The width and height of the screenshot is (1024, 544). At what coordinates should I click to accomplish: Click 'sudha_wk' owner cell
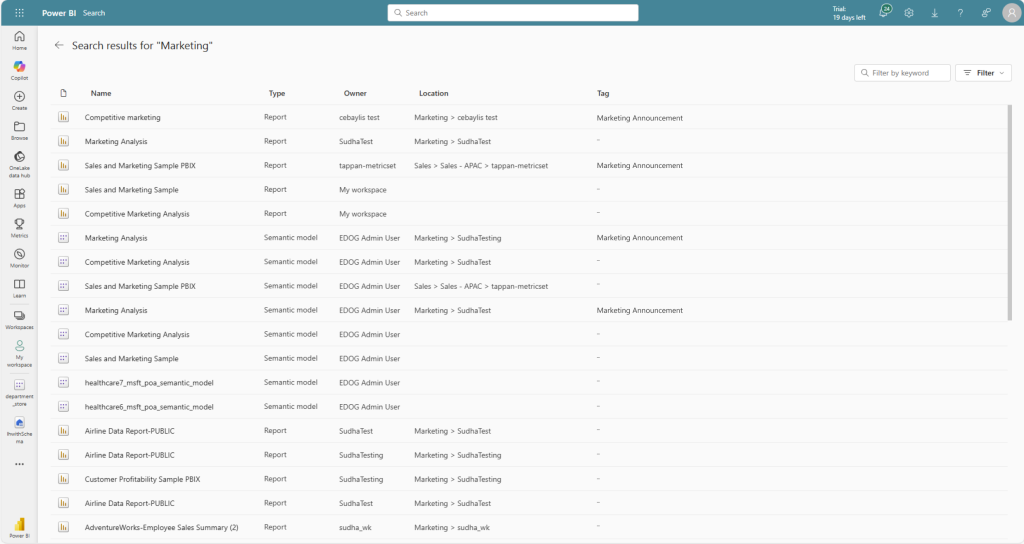coord(355,528)
